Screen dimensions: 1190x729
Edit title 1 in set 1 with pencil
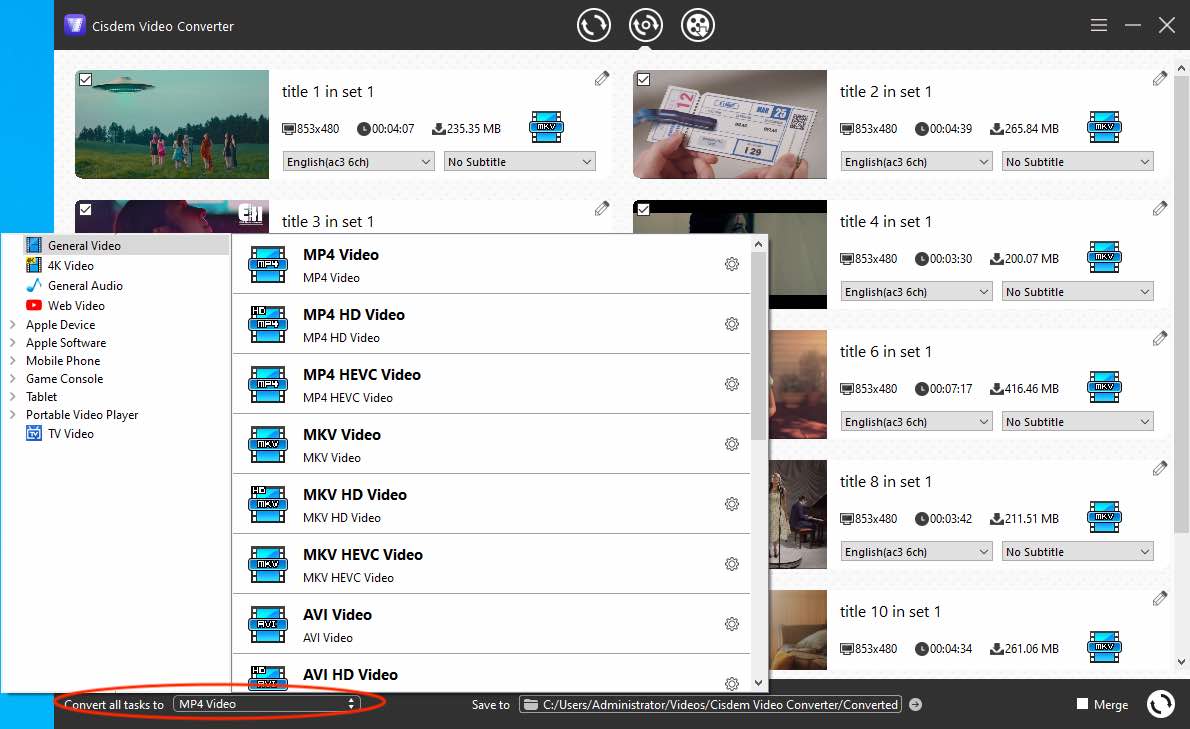coord(602,78)
